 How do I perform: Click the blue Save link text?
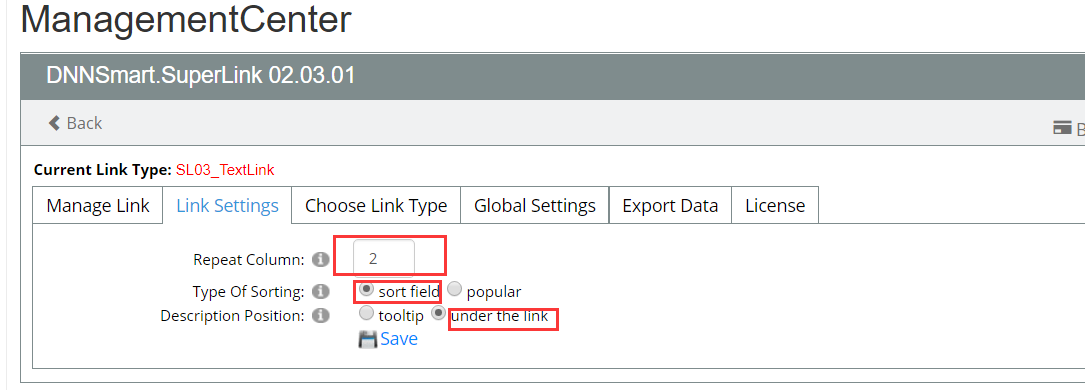(399, 339)
